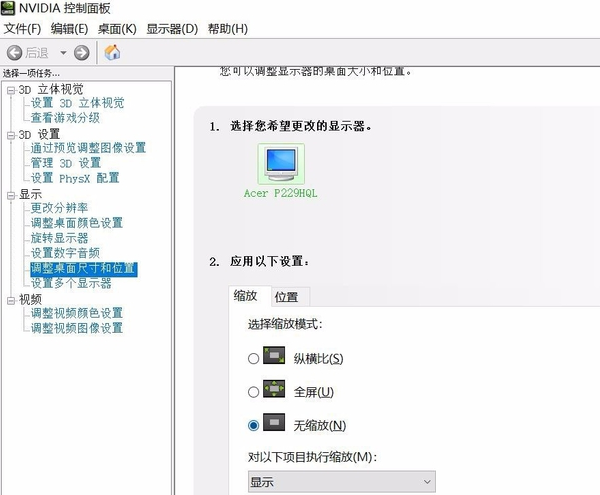
Task: Open the 桌面(K) menu
Action: click(x=117, y=29)
